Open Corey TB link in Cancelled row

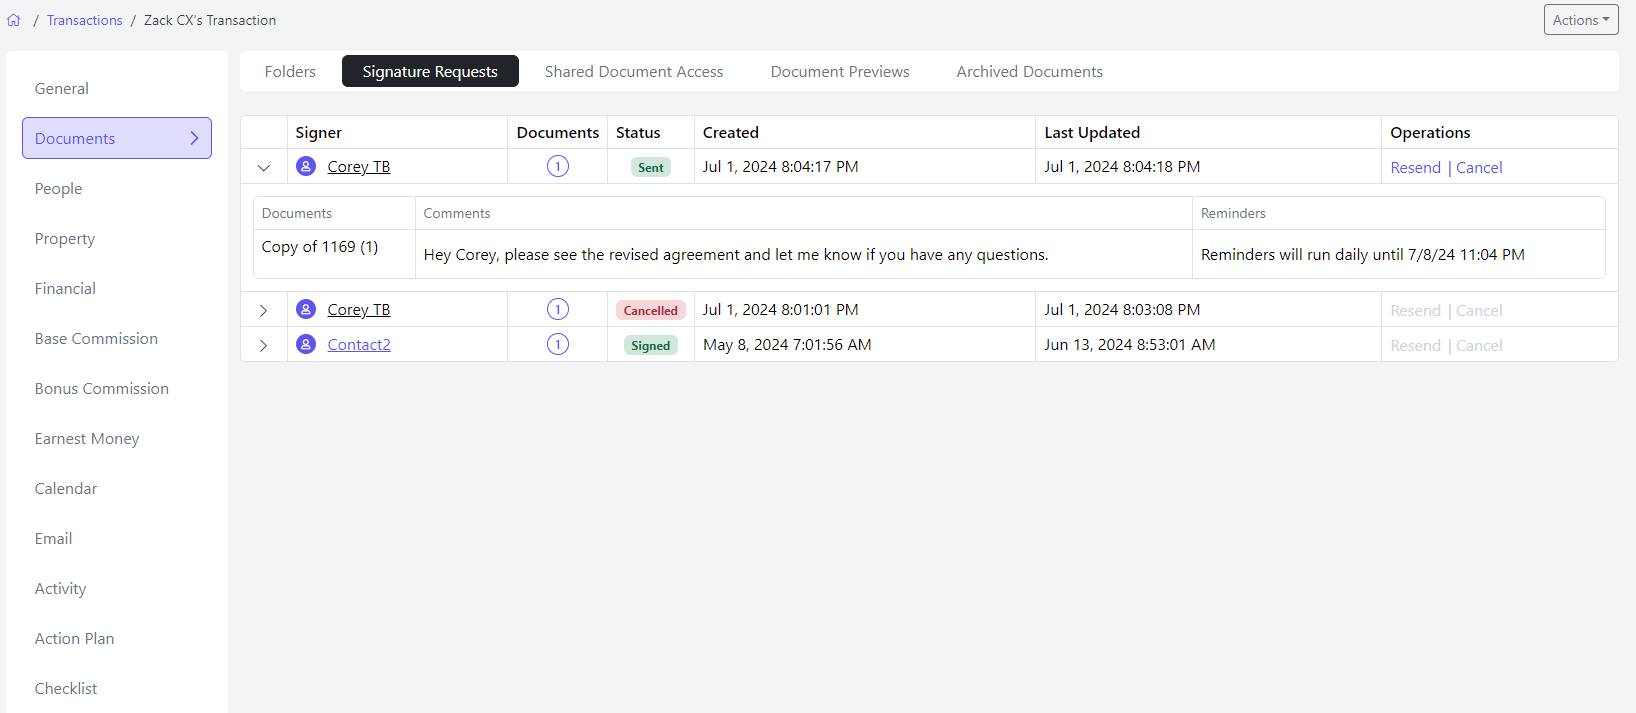359,310
